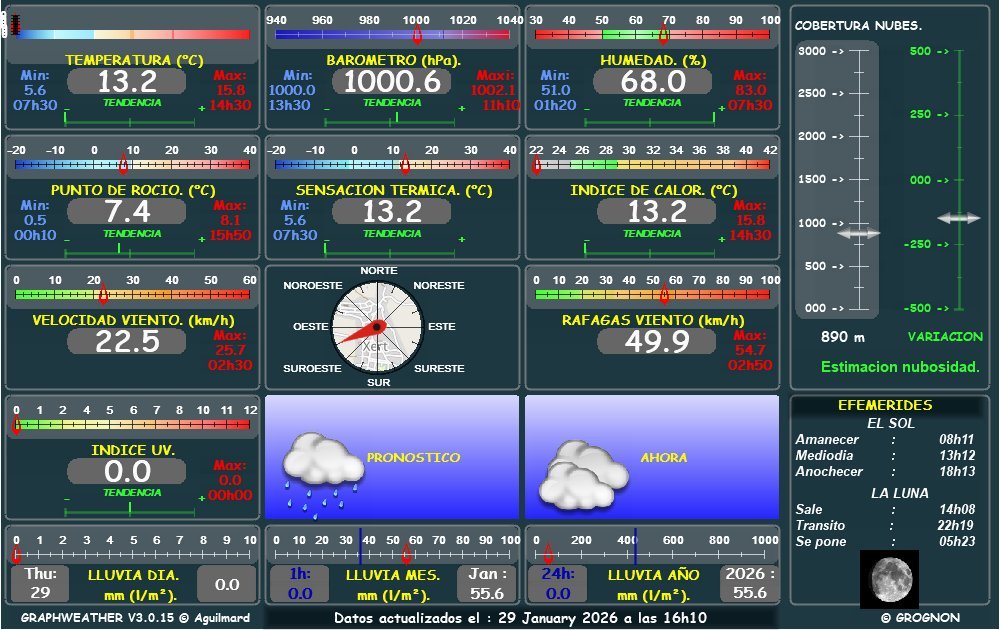This screenshot has width=1000, height=630.
Task: Click the Variacion scale arrow marker
Action: [958, 217]
